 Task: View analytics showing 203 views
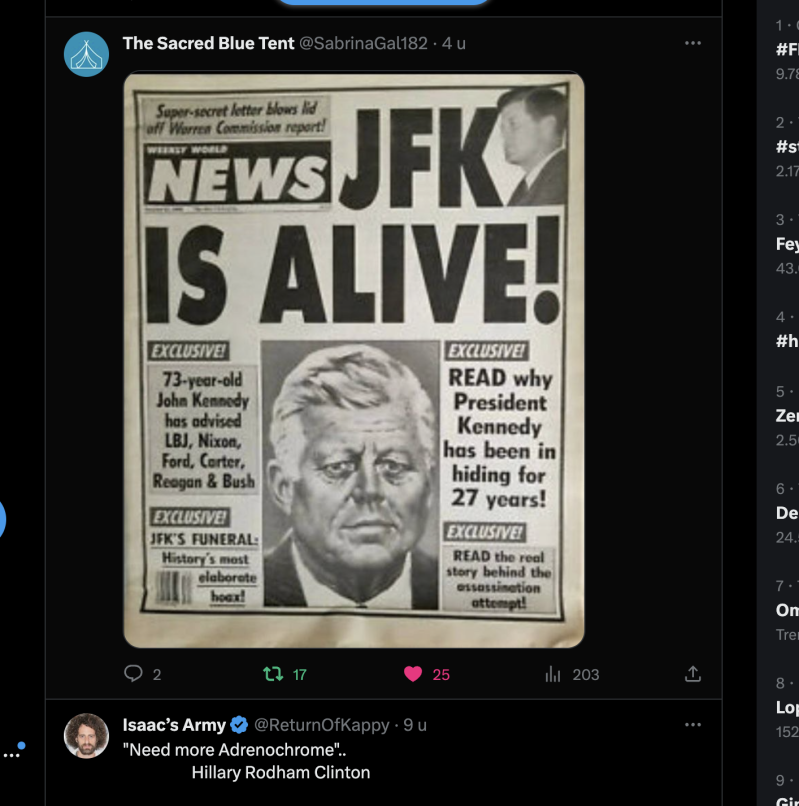tap(553, 674)
